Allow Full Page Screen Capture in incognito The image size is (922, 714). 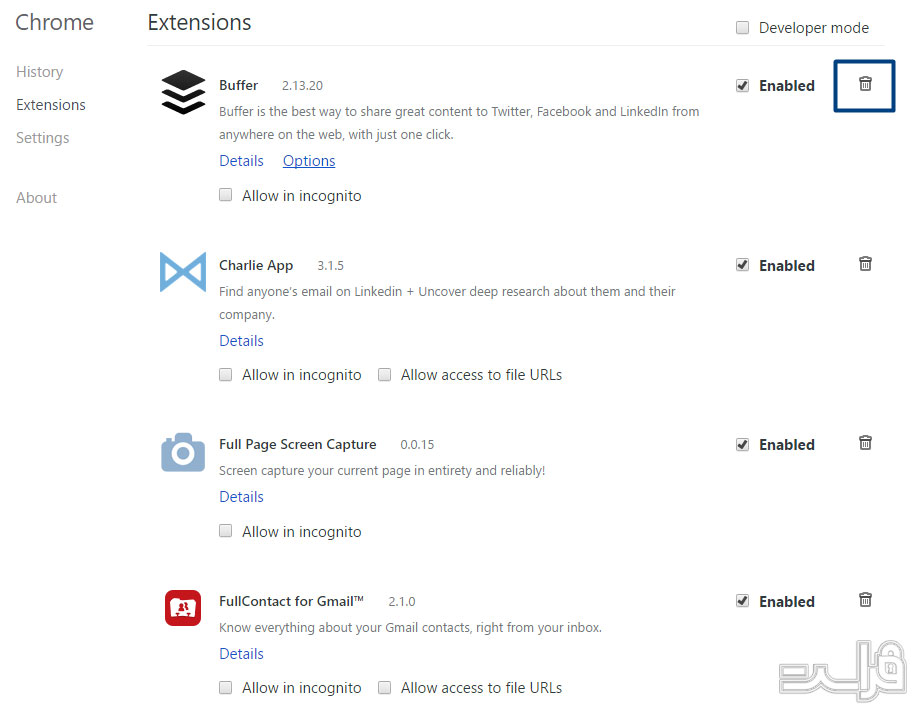[x=226, y=531]
